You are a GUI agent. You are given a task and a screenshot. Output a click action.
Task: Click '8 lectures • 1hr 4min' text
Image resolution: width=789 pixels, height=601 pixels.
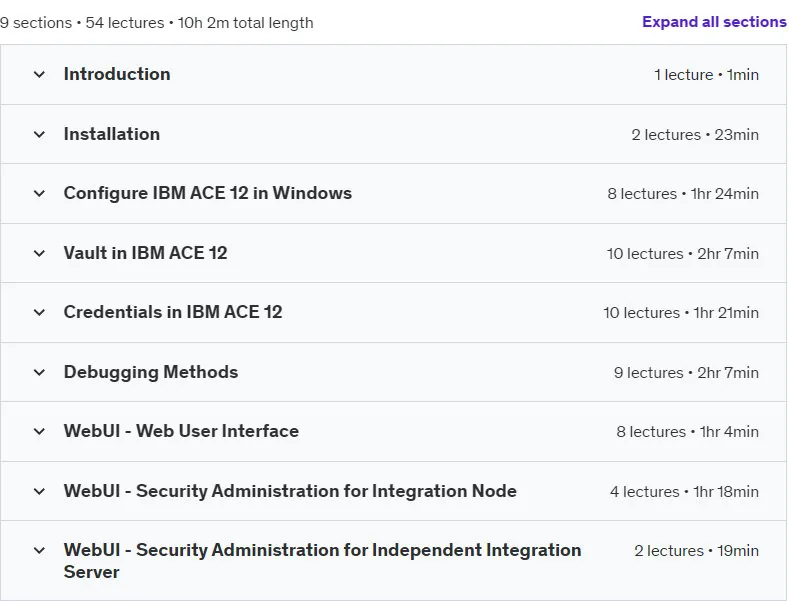[x=687, y=431]
